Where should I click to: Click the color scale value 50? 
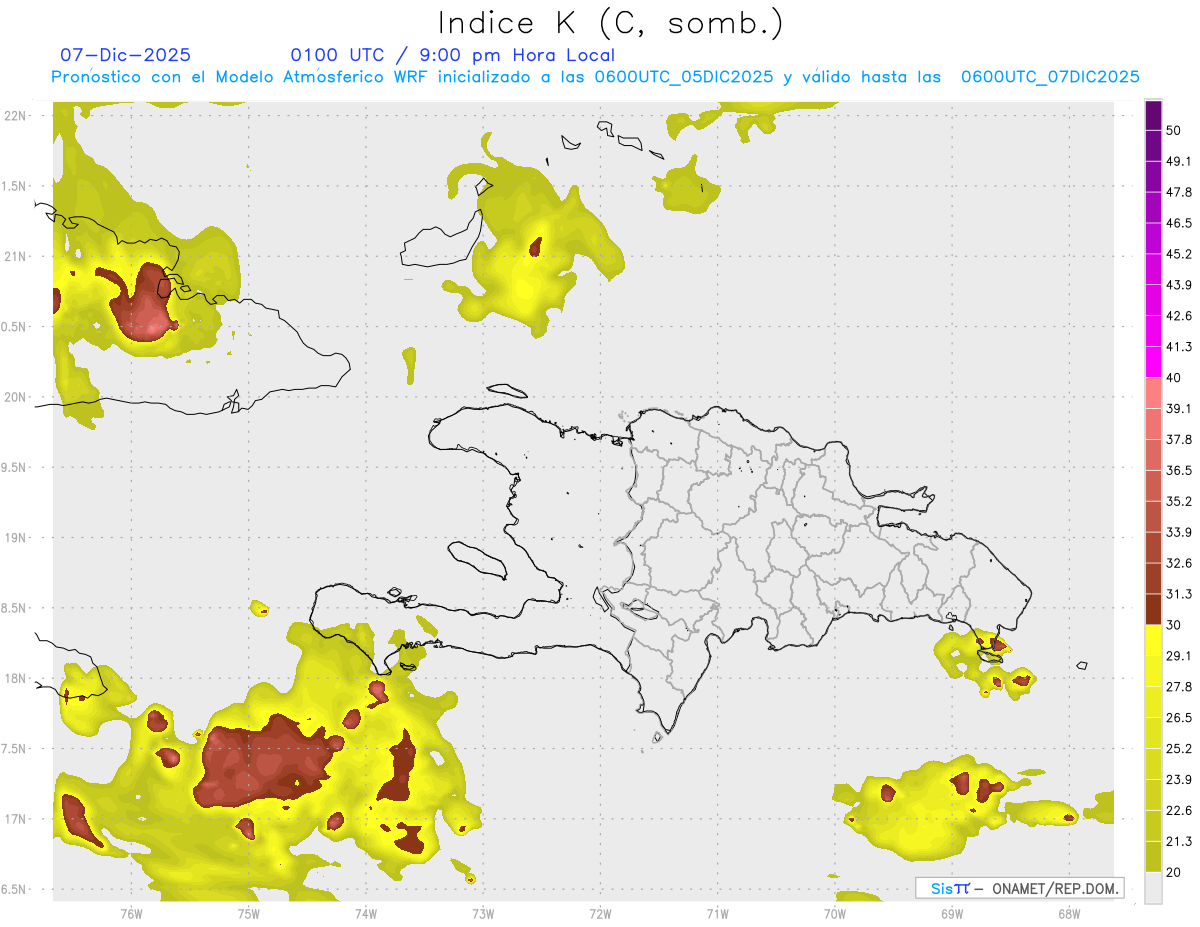coord(1173,130)
